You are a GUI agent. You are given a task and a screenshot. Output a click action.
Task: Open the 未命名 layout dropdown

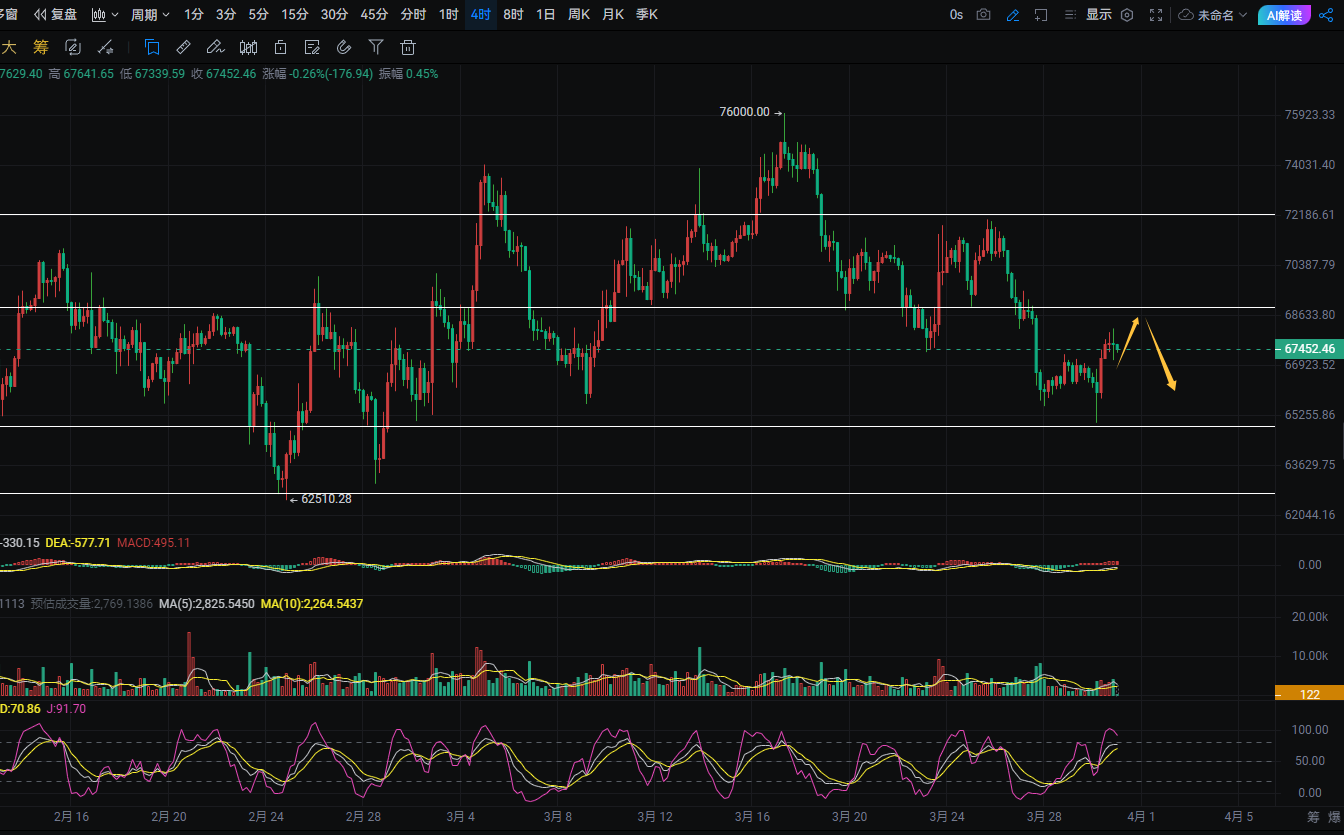[x=1213, y=15]
